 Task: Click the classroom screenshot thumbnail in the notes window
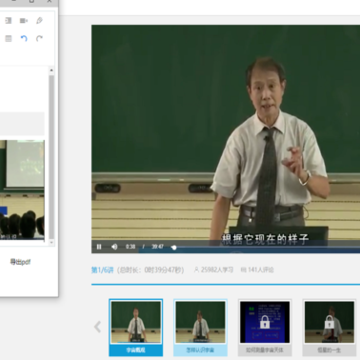pos(22,190)
